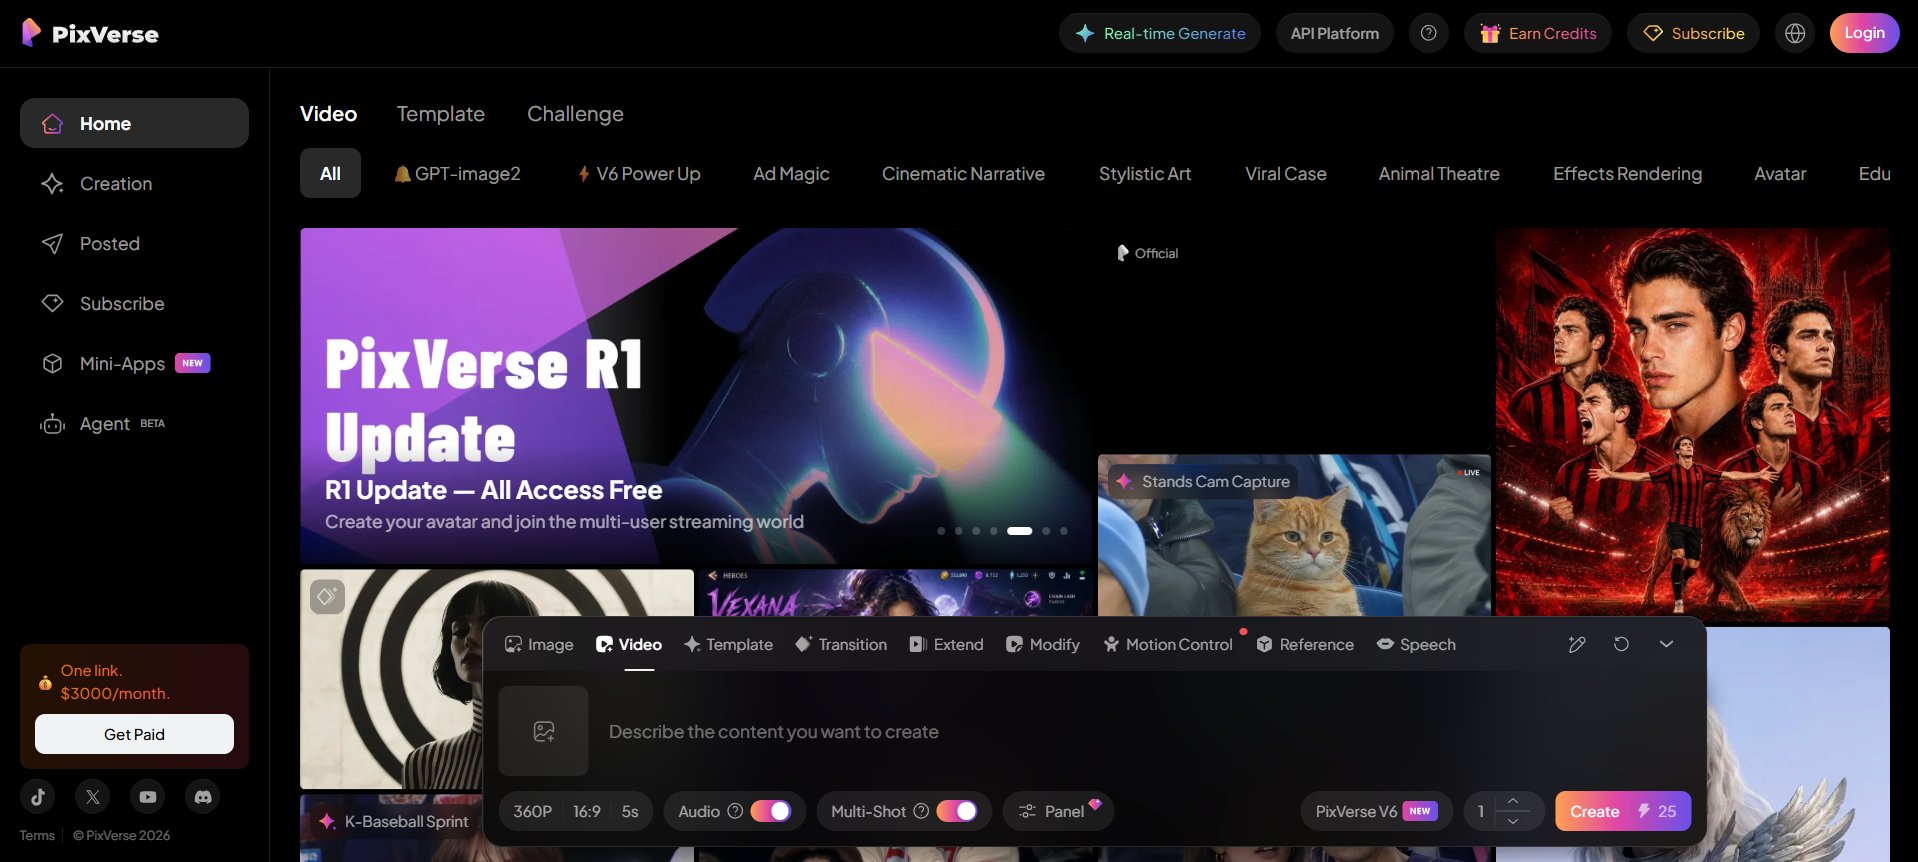Click the Get Paid button
The height and width of the screenshot is (862, 1918).
click(x=134, y=734)
